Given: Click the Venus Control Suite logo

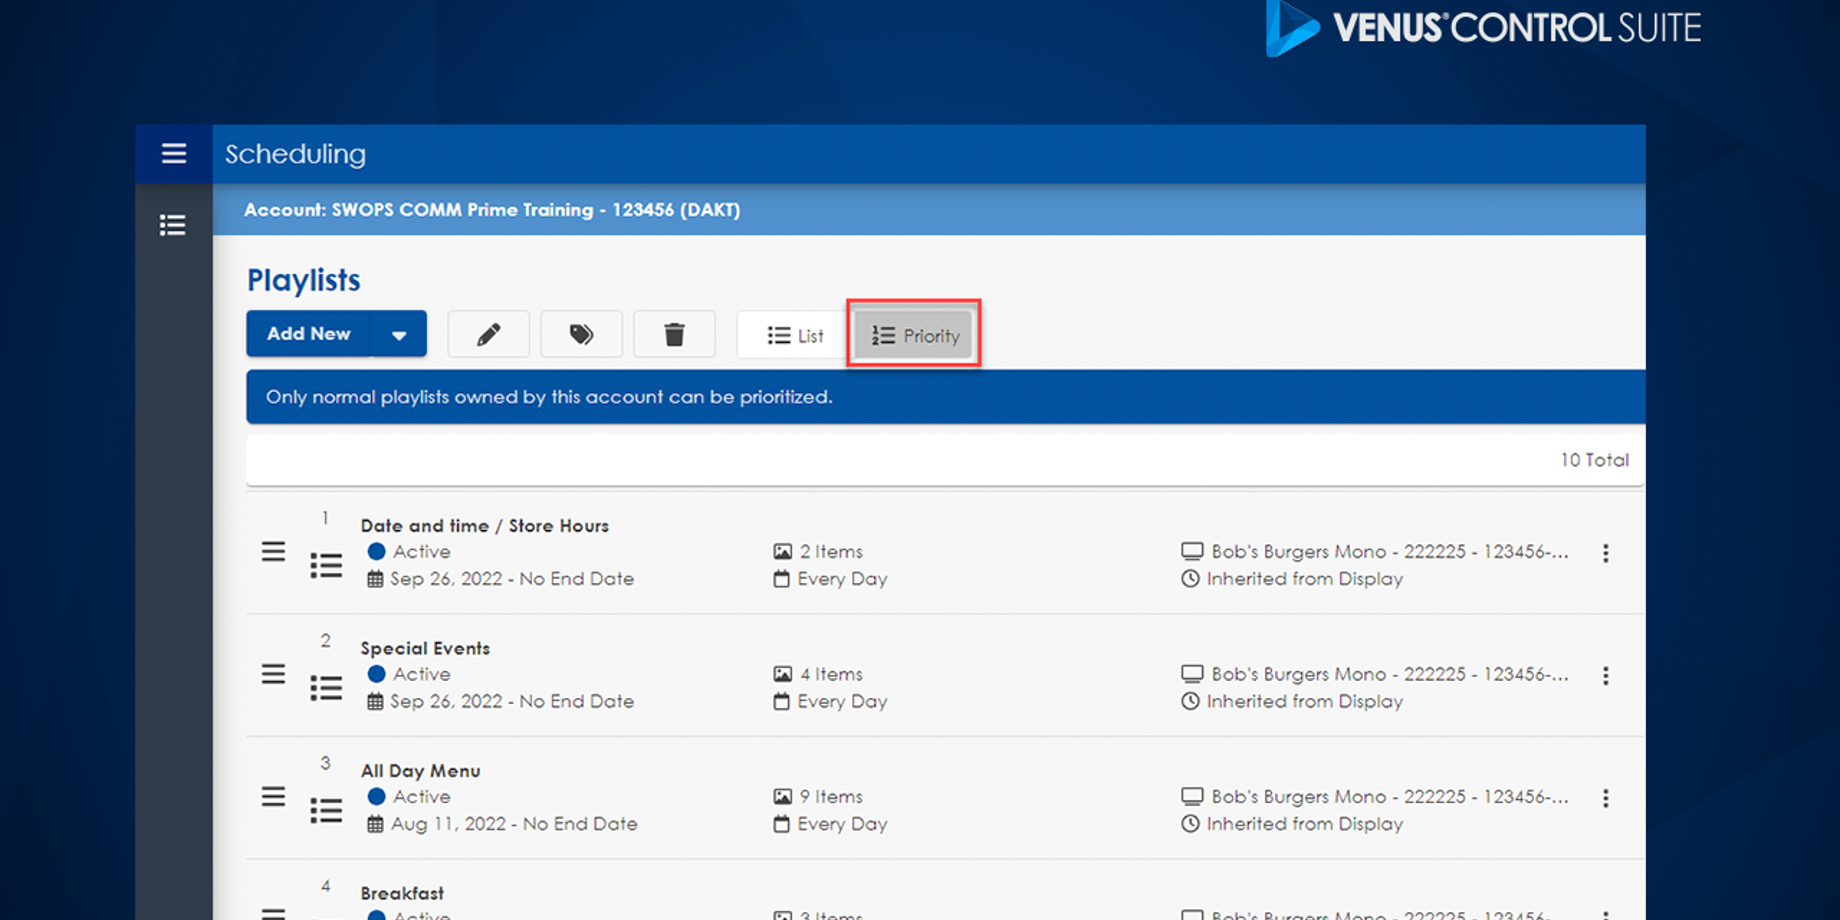Looking at the screenshot, I should click(1484, 28).
